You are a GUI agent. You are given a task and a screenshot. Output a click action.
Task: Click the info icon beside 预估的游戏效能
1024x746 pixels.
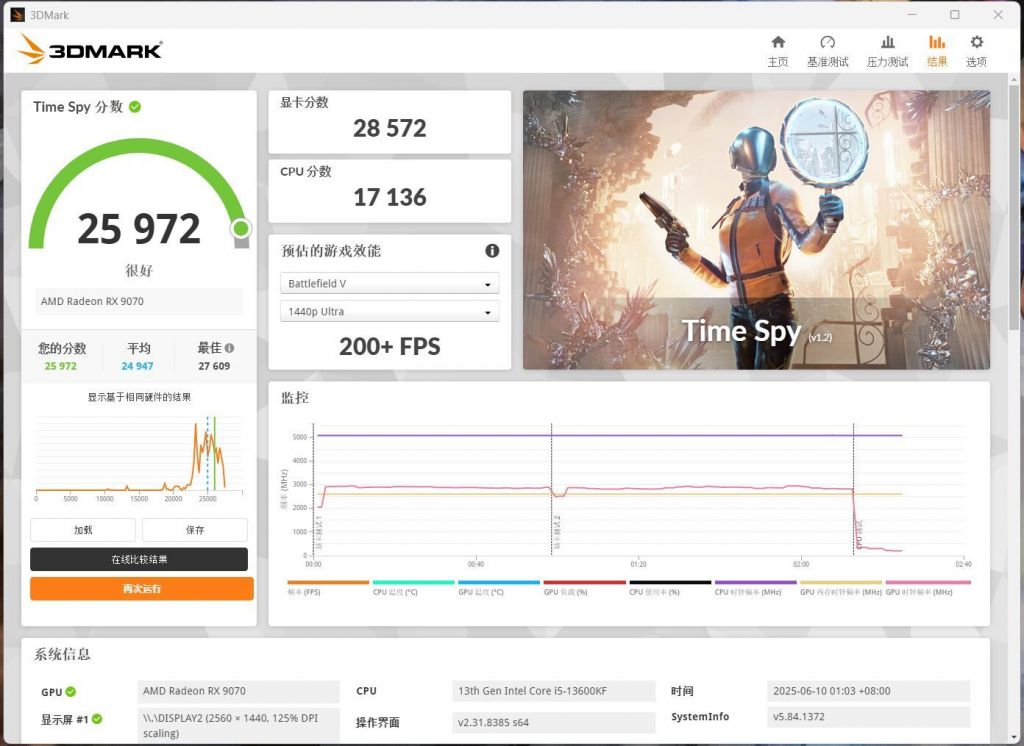tap(491, 251)
